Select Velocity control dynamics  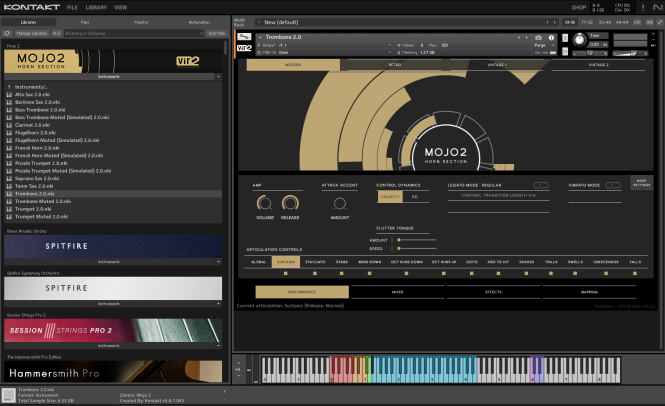[390, 196]
